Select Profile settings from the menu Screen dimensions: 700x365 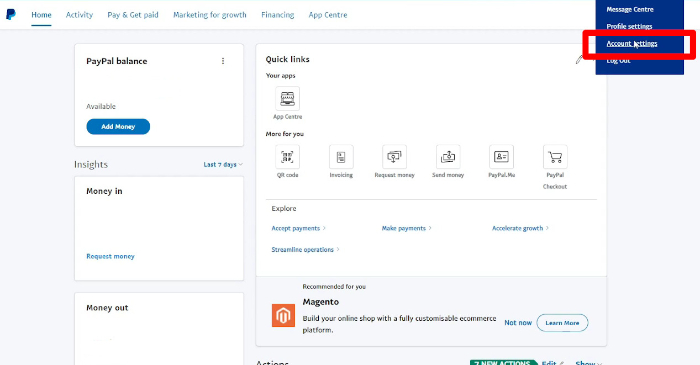pyautogui.click(x=629, y=26)
